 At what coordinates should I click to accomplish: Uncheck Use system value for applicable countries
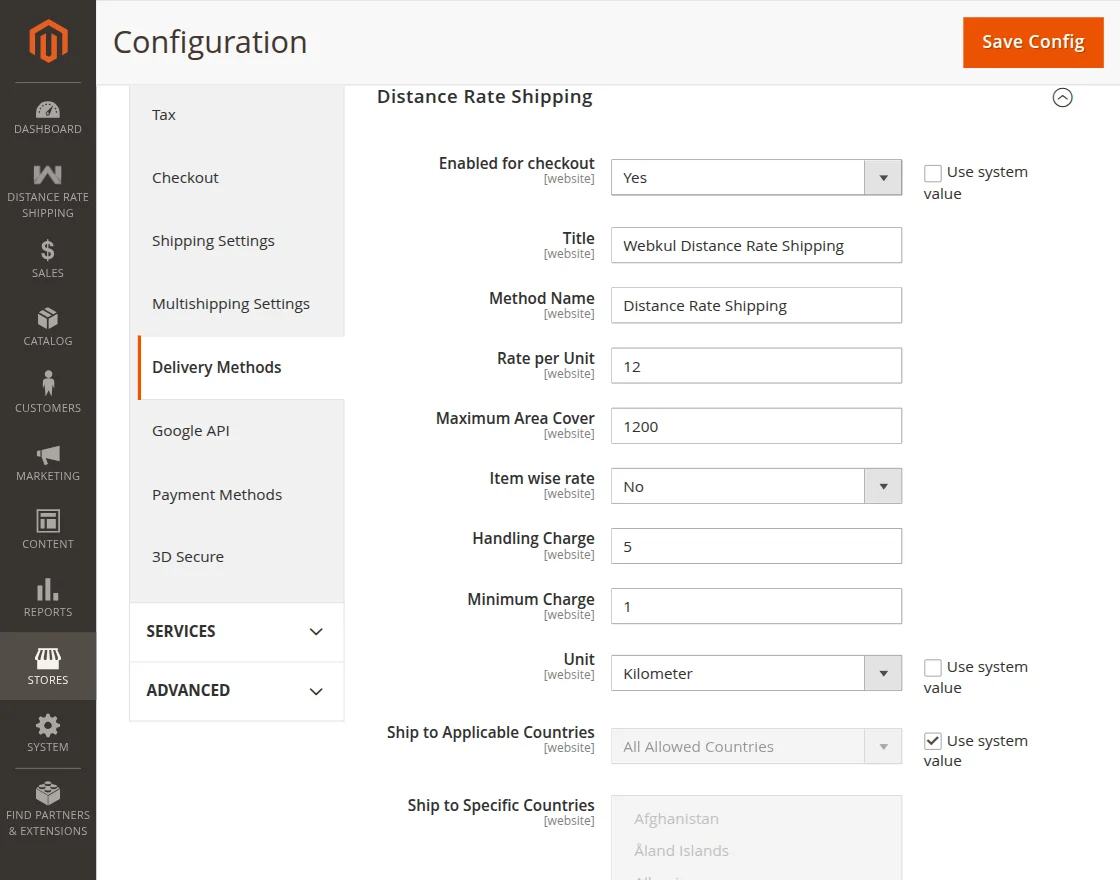pyautogui.click(x=932, y=741)
